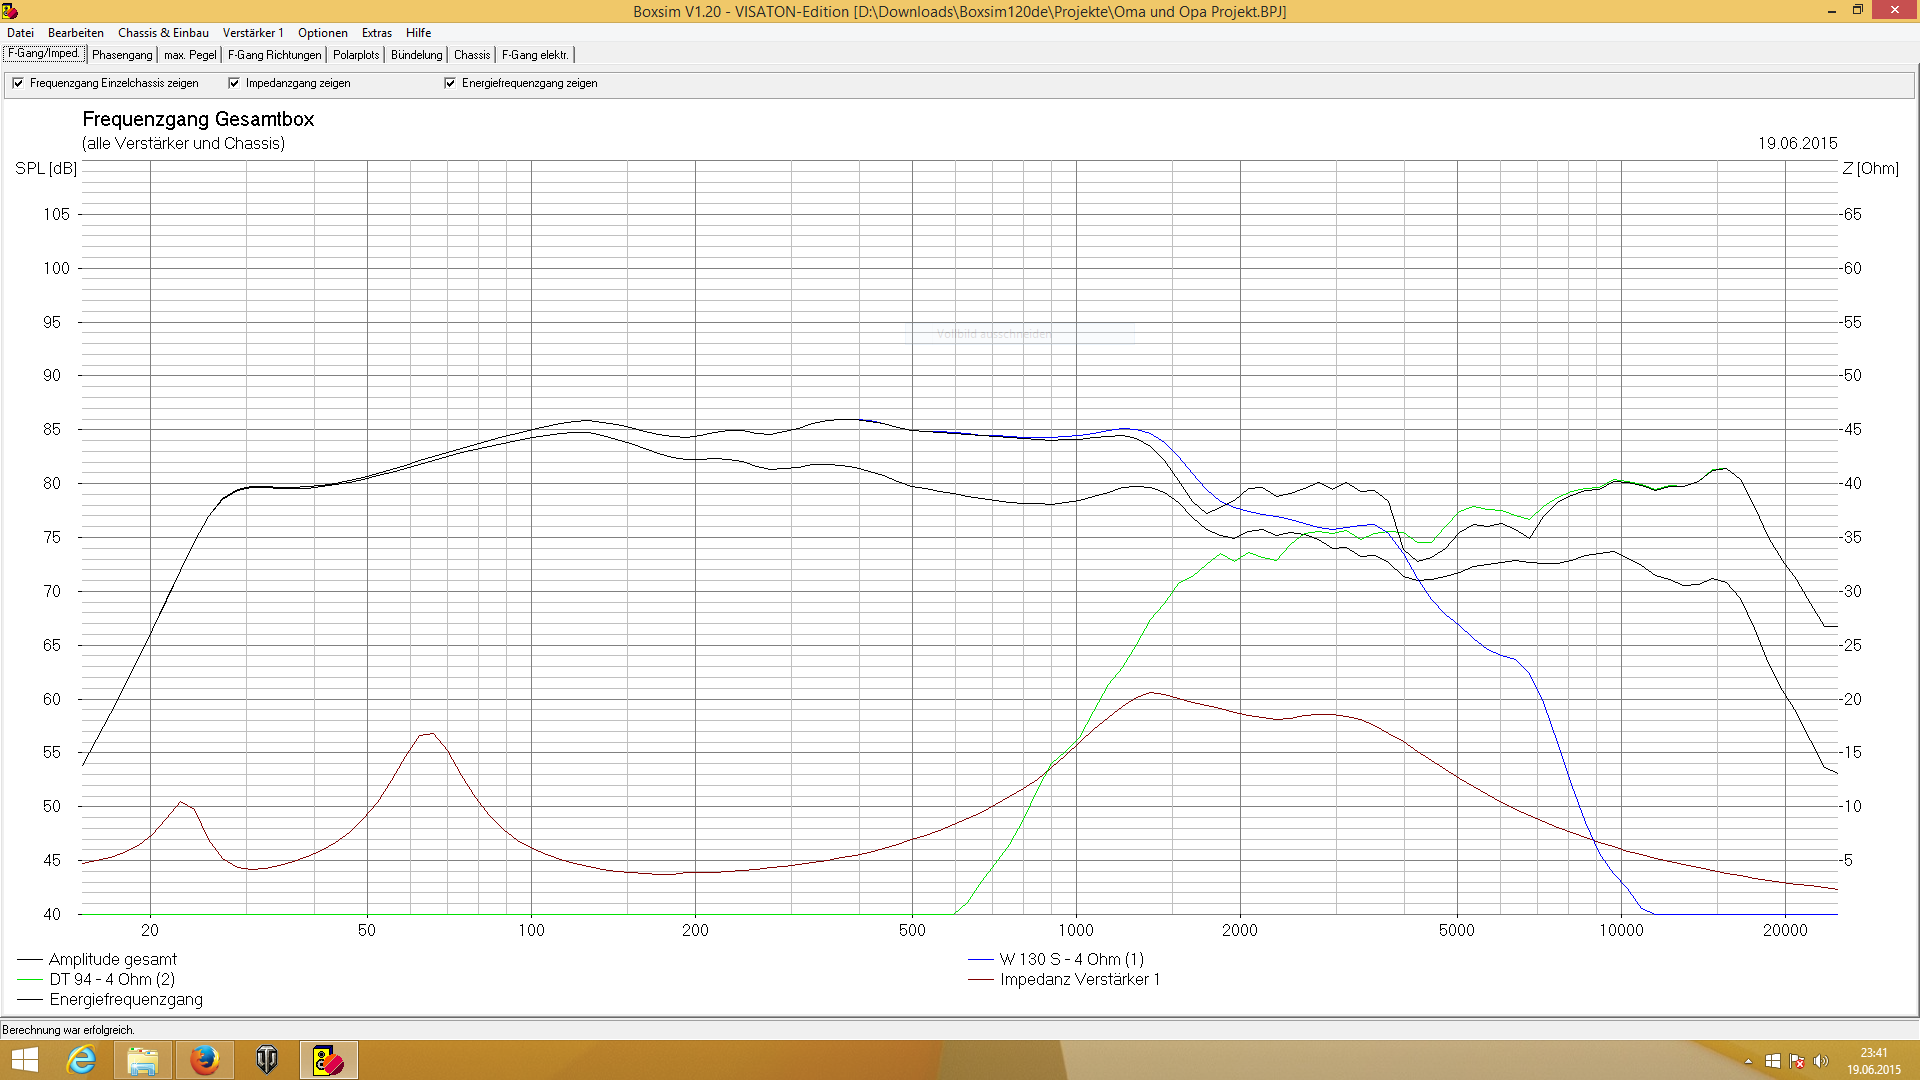
Task: Disable Energiefrequenzgang zeigen checkbox
Action: 450,83
